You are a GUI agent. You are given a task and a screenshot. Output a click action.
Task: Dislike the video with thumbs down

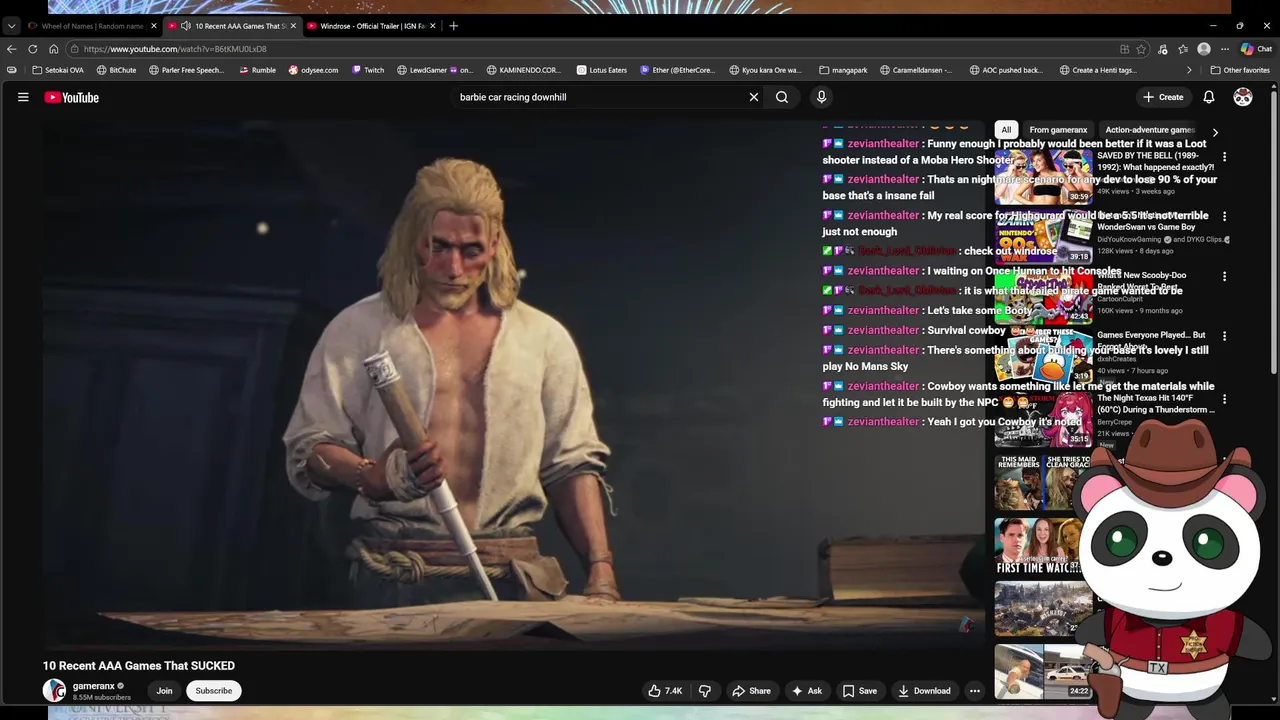tap(705, 691)
